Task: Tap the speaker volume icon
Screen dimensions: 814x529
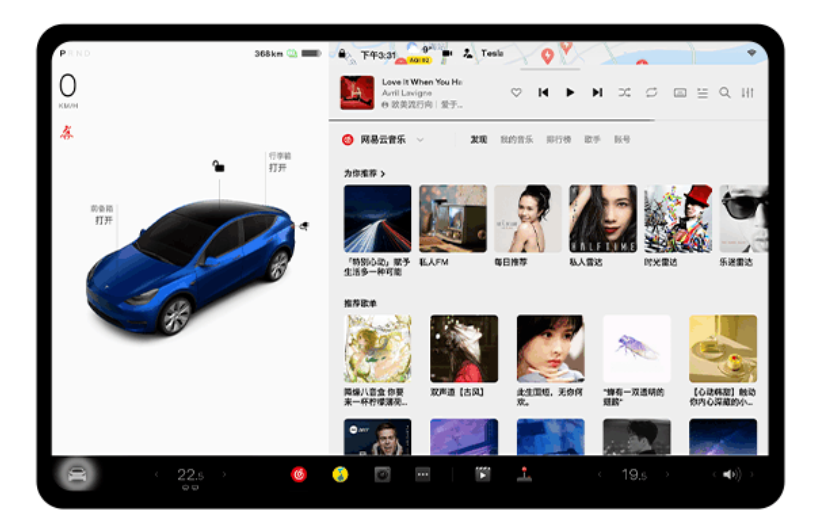Action: 731,474
